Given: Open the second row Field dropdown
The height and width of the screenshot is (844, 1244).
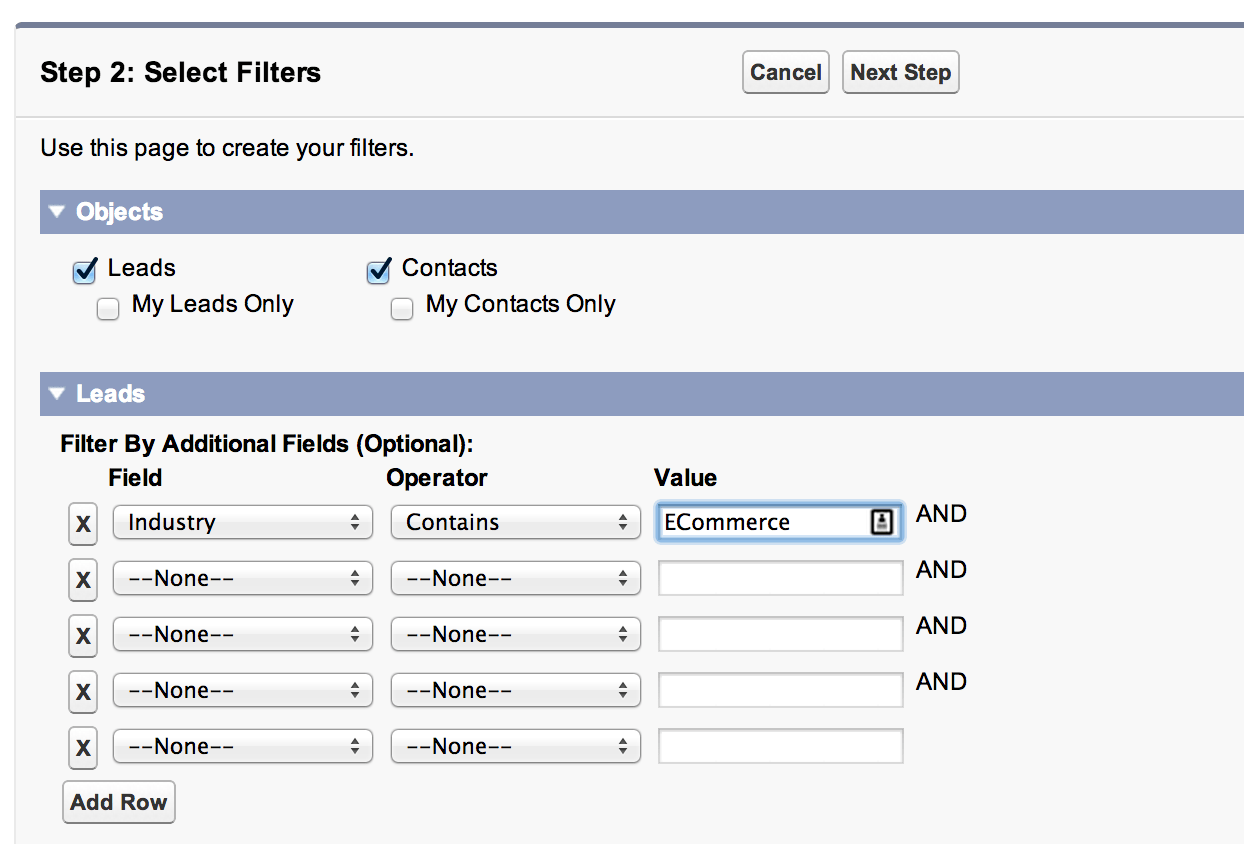Looking at the screenshot, I should [x=242, y=578].
